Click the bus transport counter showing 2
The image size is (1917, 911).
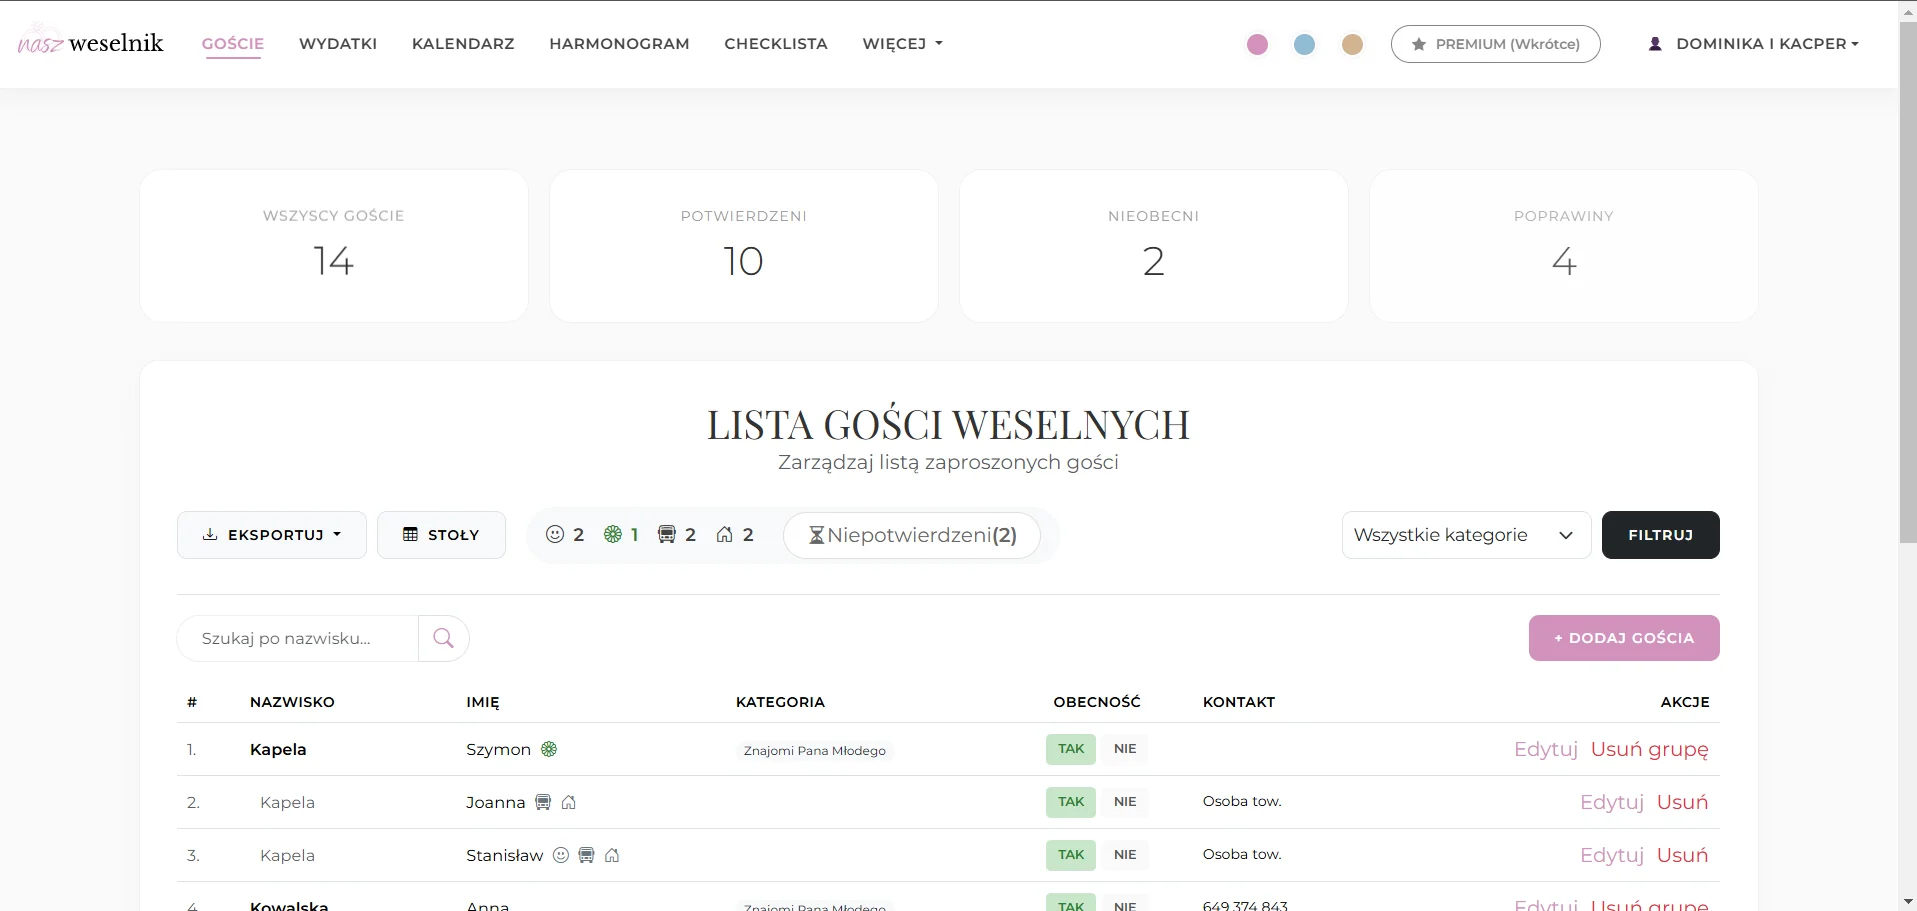point(677,535)
